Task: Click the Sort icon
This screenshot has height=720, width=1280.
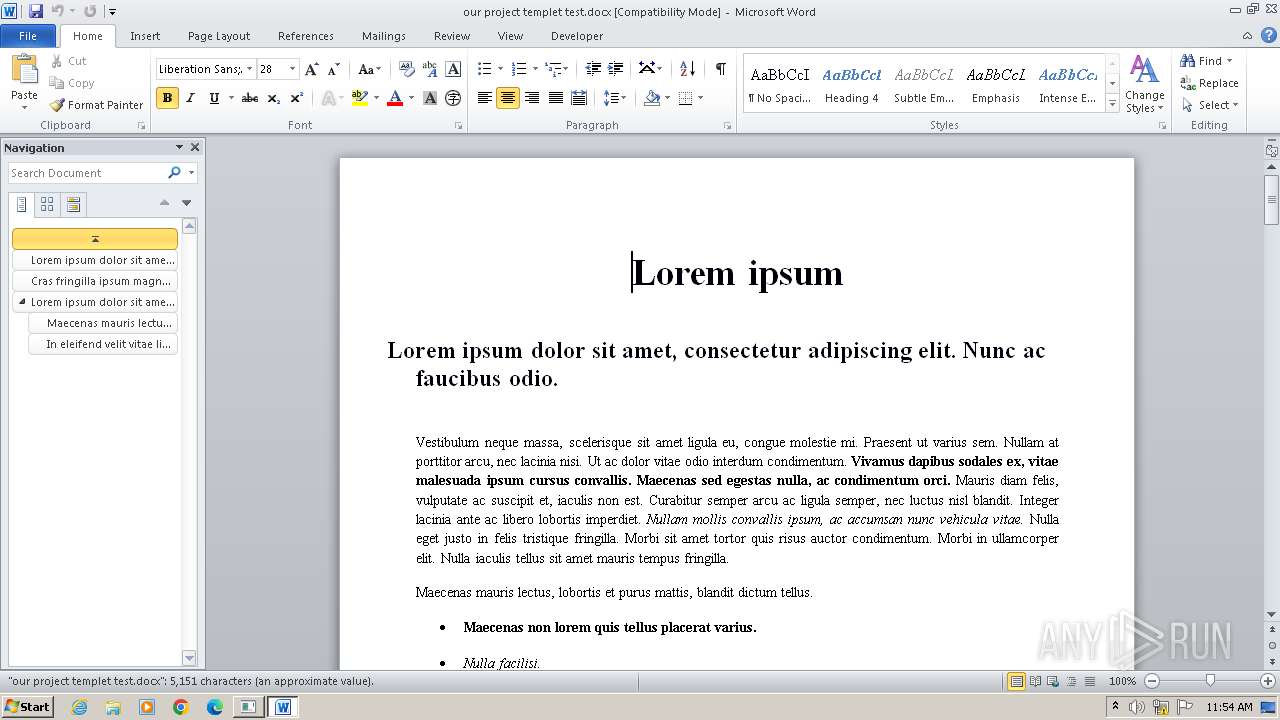Action: [x=687, y=69]
